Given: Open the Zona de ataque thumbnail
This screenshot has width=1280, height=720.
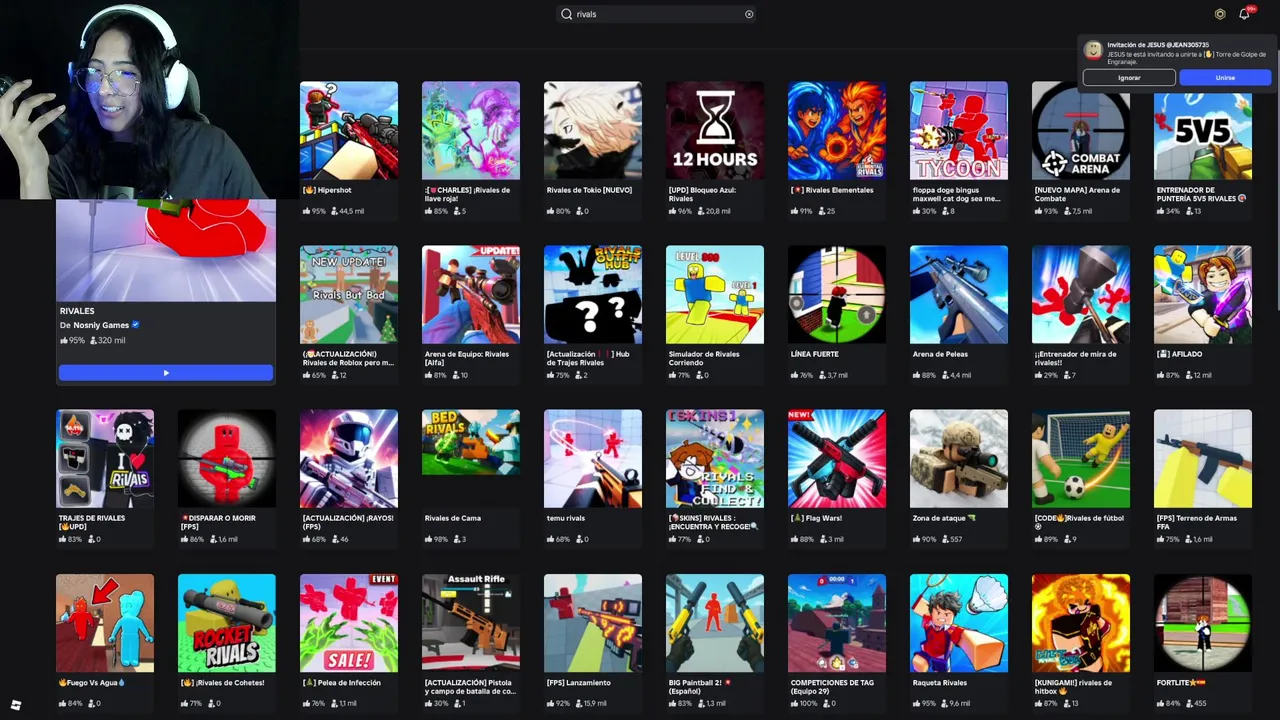Looking at the screenshot, I should pos(959,459).
